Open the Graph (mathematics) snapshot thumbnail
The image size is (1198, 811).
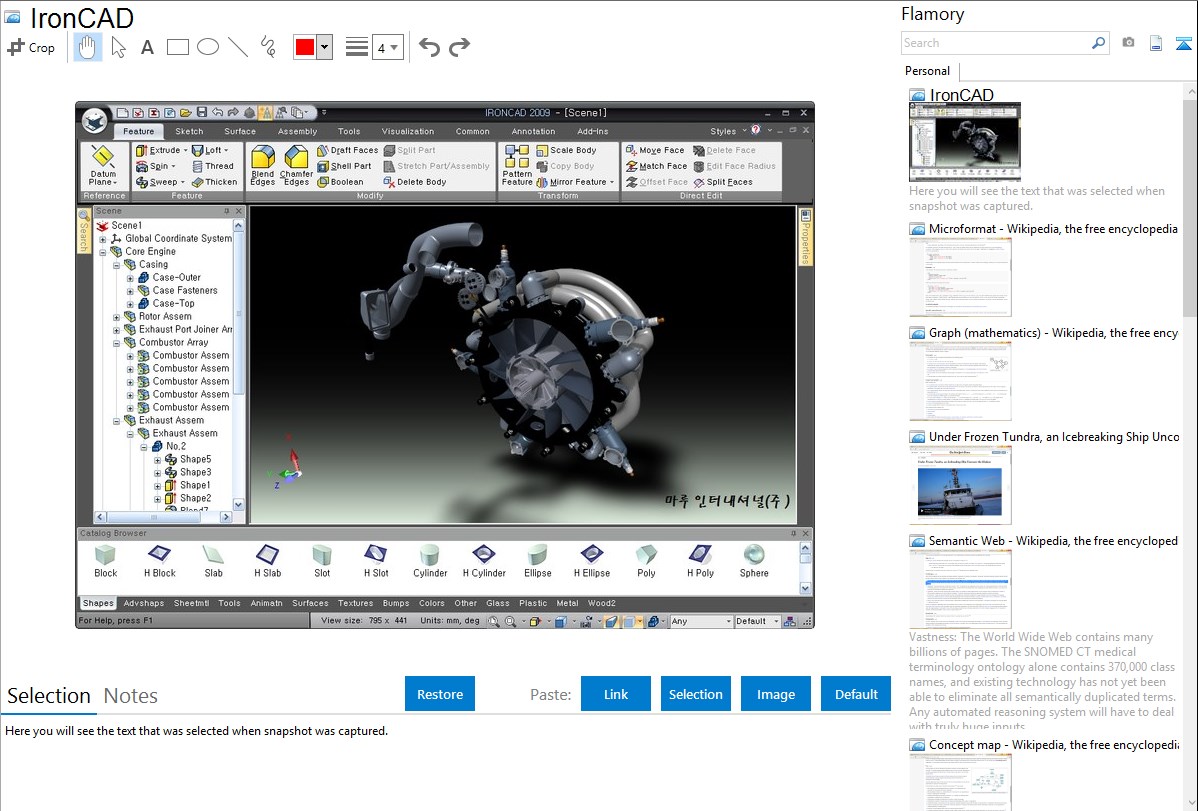[x=960, y=381]
